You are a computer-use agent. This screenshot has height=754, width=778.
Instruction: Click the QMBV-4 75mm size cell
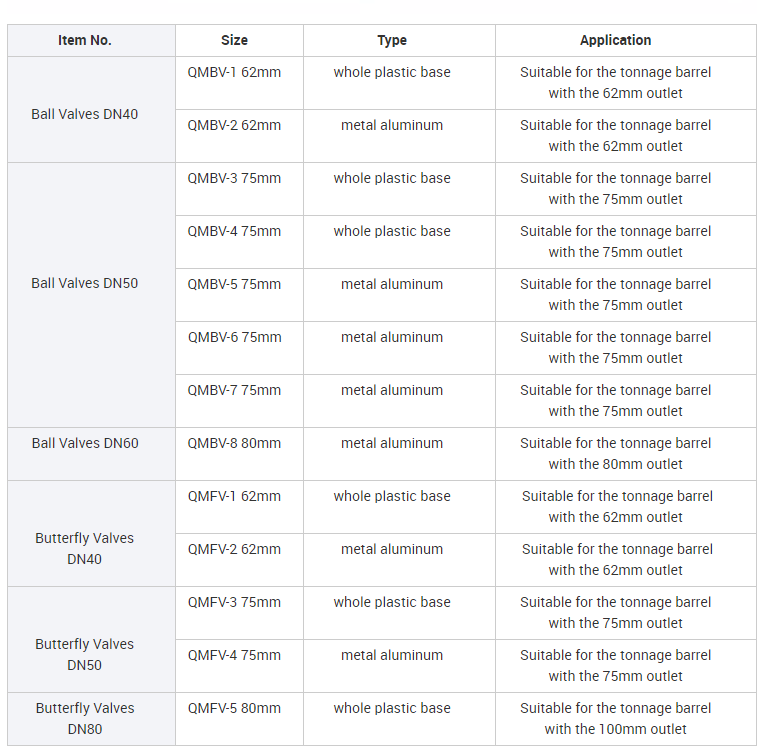(x=234, y=231)
